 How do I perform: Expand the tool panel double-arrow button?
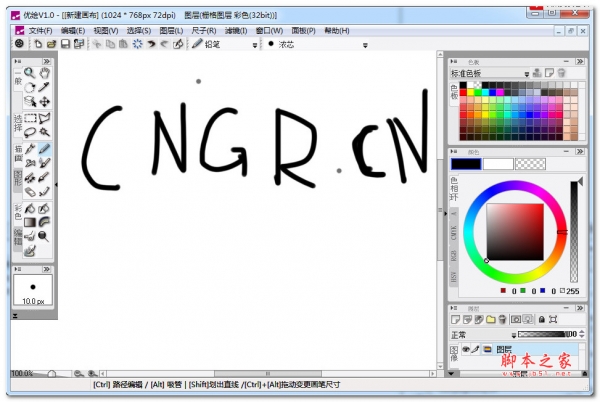tap(47, 61)
